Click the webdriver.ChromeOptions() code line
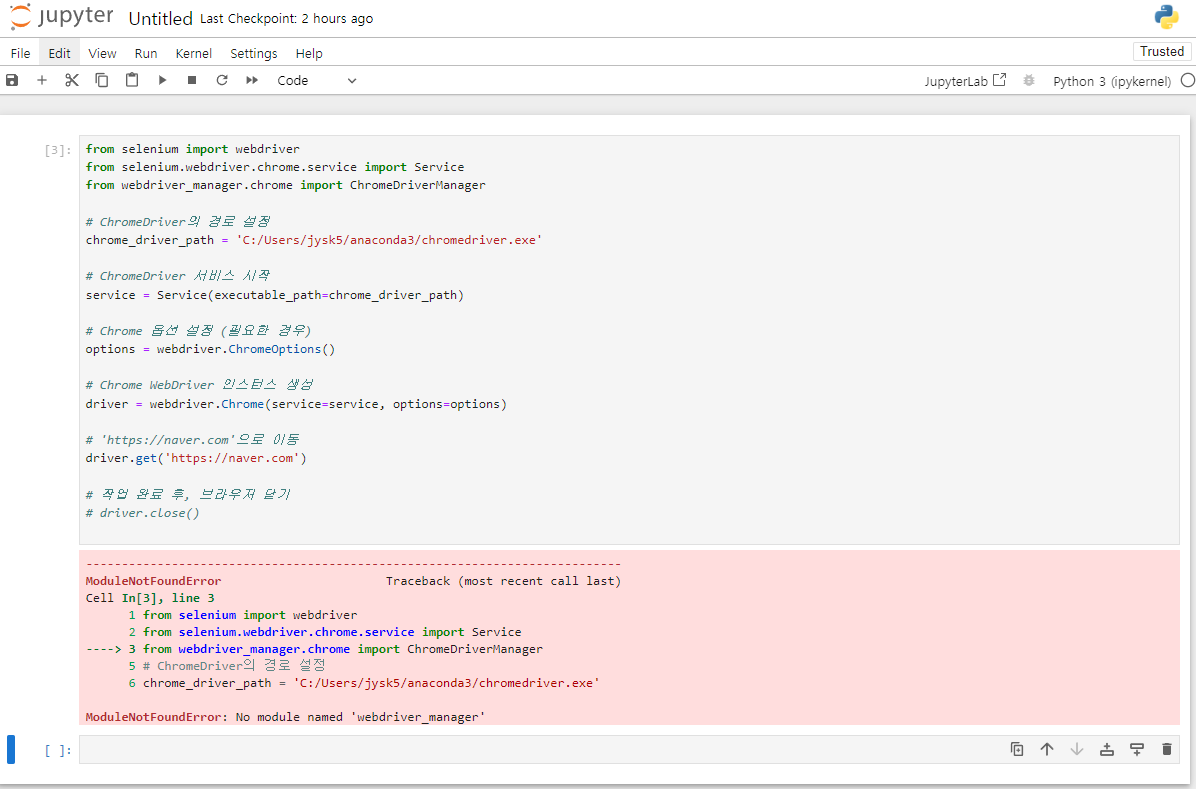The width and height of the screenshot is (1196, 789). 211,349
